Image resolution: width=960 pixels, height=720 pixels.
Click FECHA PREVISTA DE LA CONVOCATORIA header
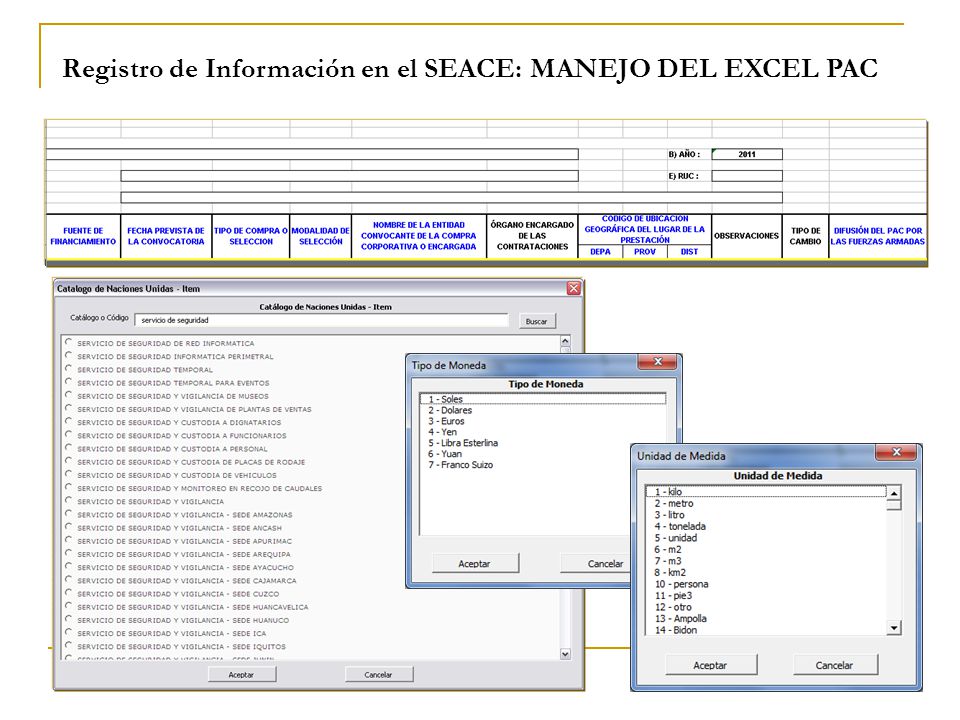(x=166, y=236)
